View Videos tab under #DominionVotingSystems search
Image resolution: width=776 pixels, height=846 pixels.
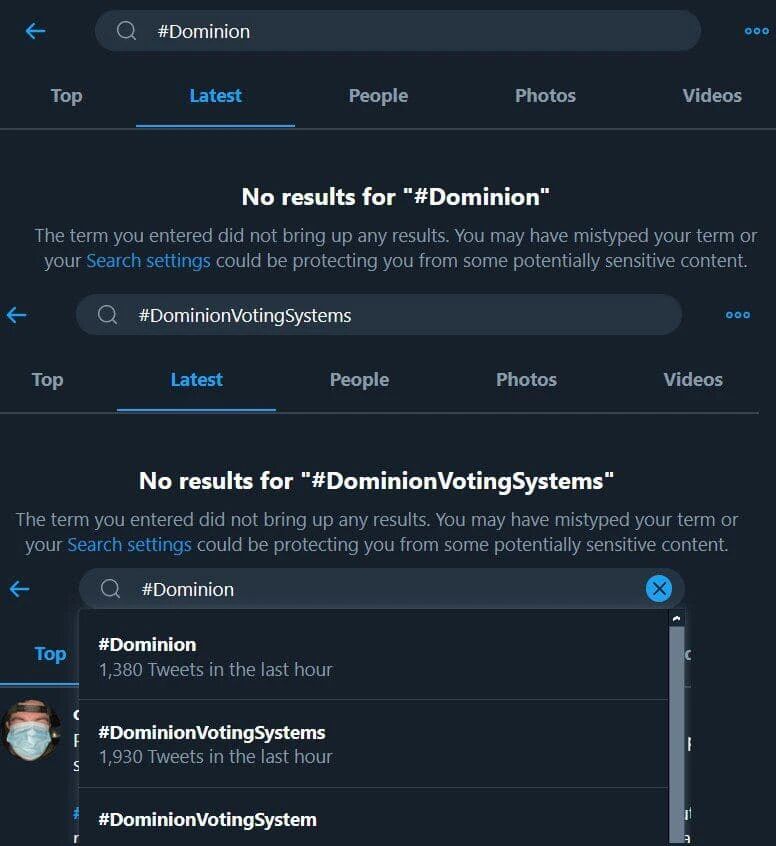pos(693,380)
